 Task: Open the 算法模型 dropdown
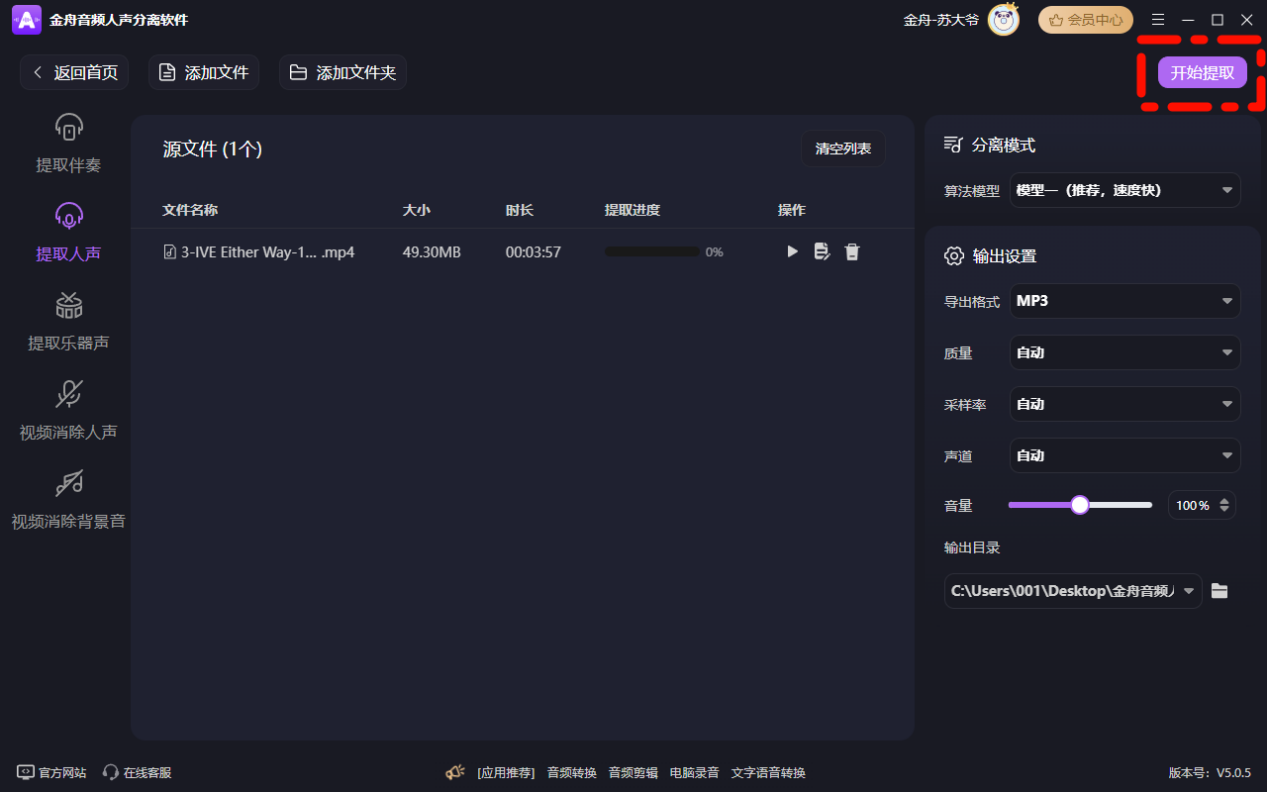coord(1125,190)
